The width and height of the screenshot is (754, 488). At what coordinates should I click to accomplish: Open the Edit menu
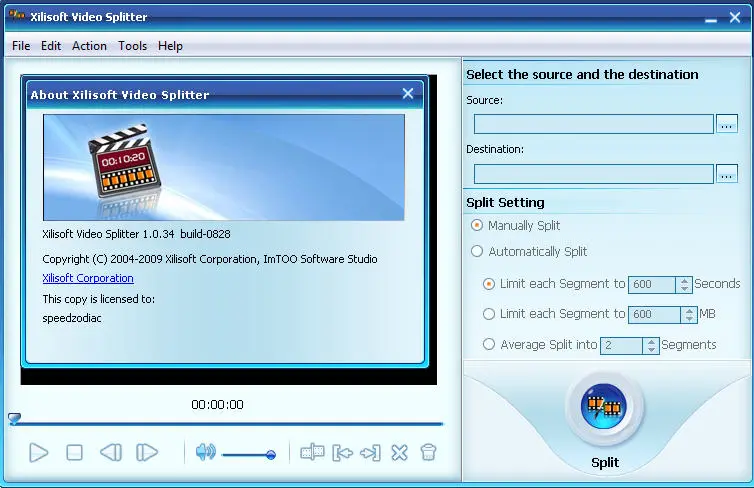[51, 46]
